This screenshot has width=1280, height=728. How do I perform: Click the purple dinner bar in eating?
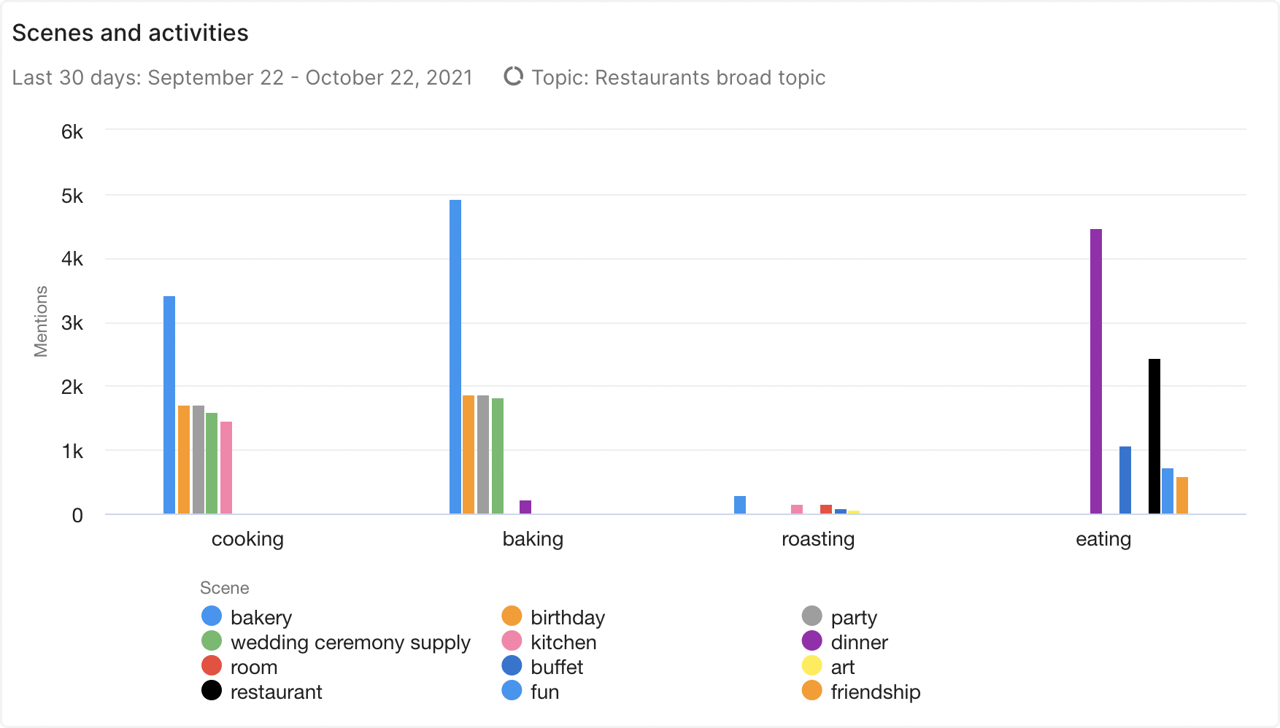click(x=1096, y=371)
